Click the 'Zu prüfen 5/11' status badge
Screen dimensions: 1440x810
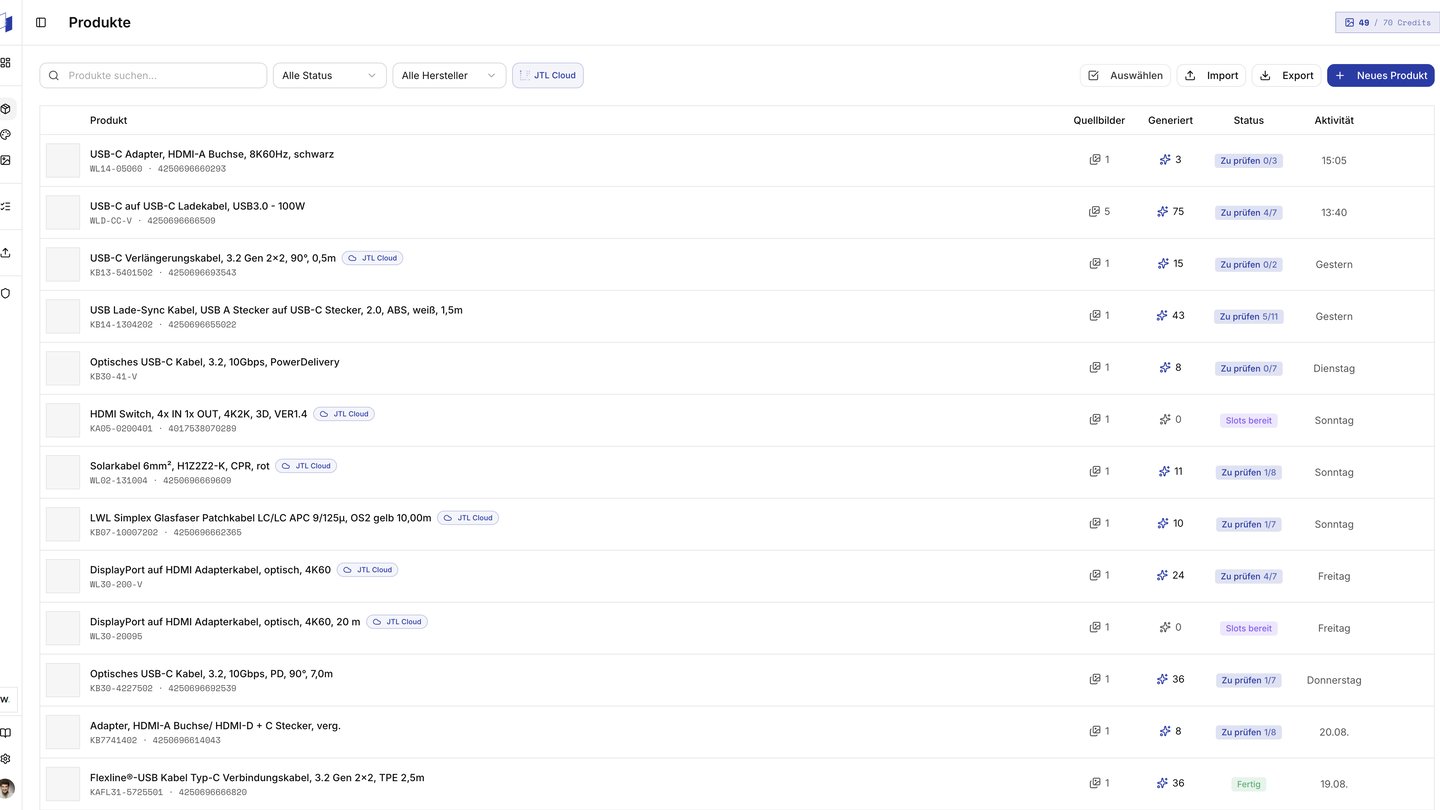coord(1249,316)
